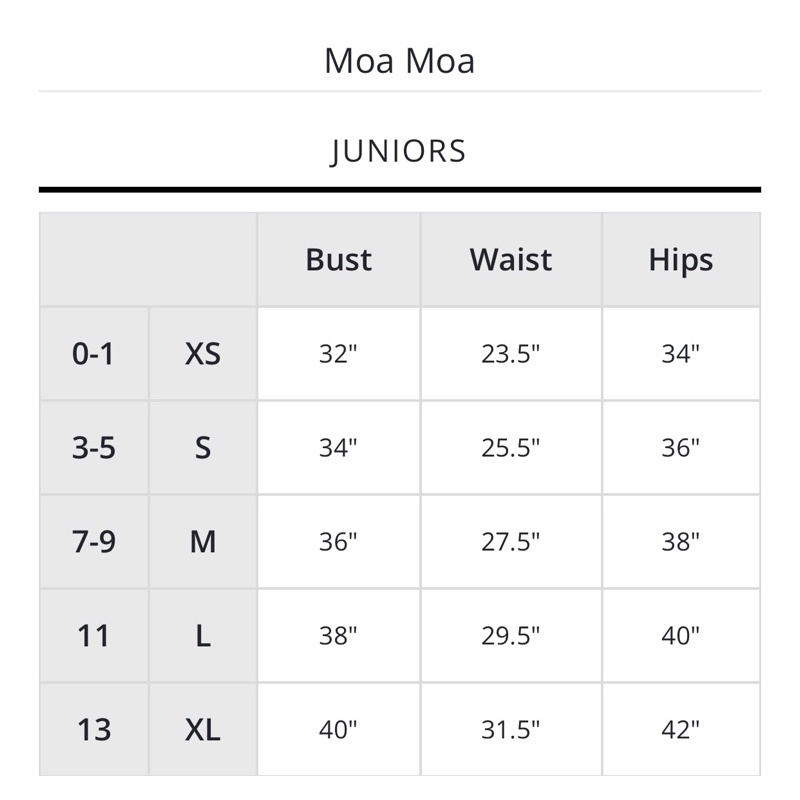Select the JUNIORS section heading
The image size is (800, 800).
(x=398, y=151)
